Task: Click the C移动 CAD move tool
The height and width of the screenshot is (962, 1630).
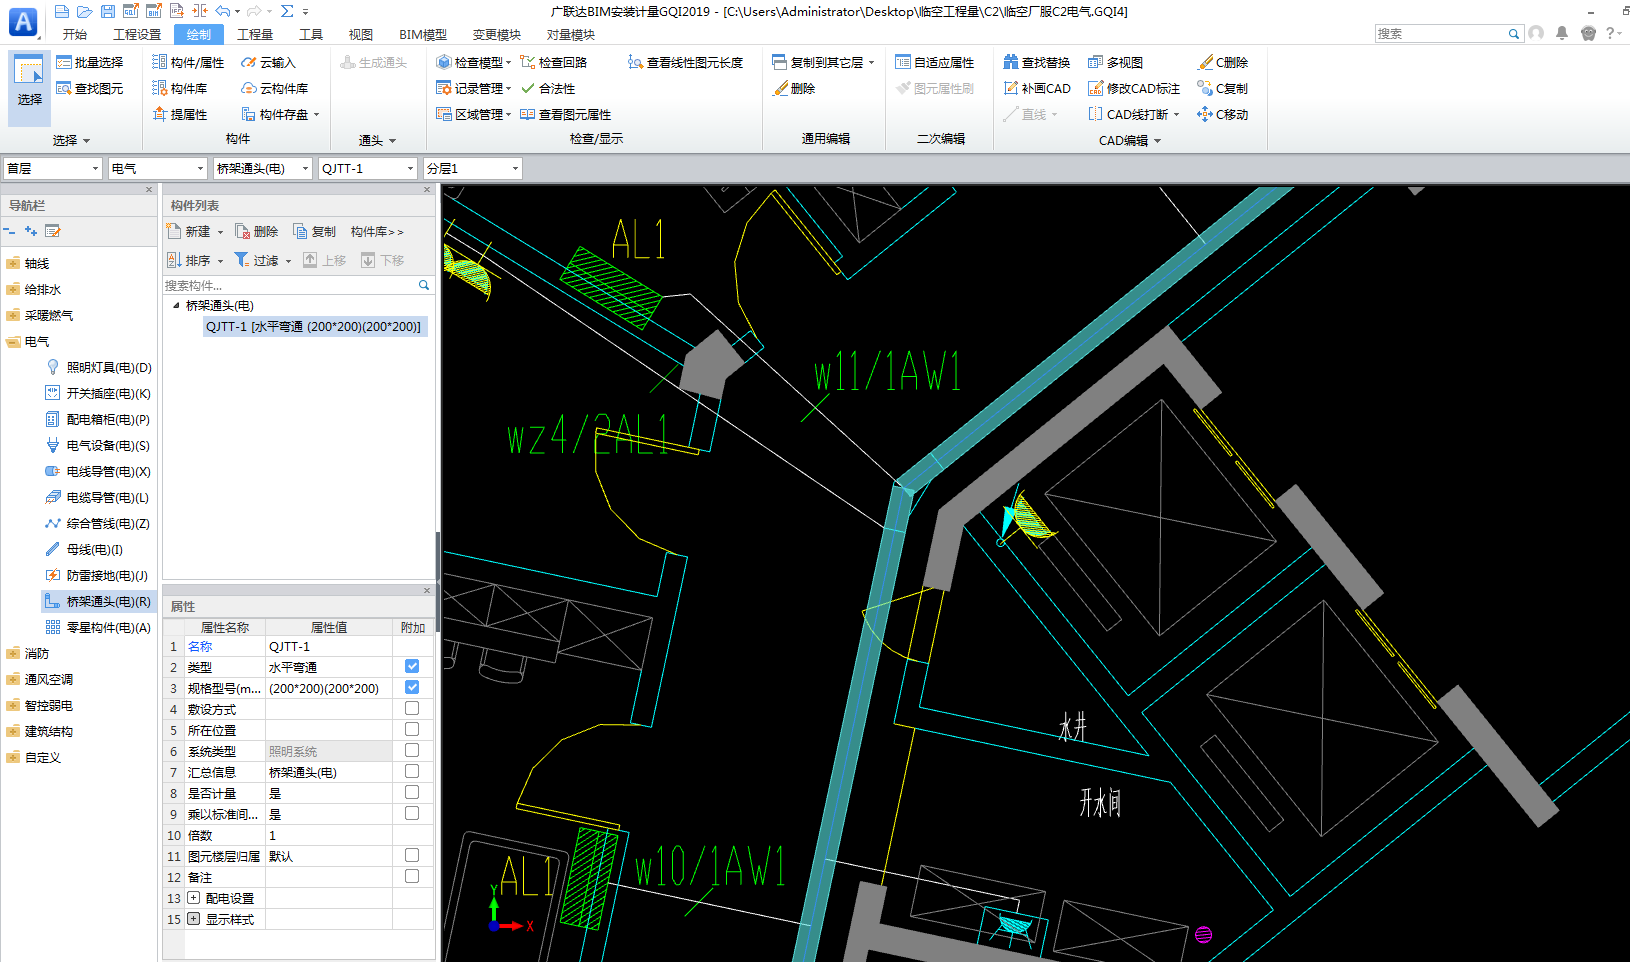Action: pyautogui.click(x=1223, y=114)
